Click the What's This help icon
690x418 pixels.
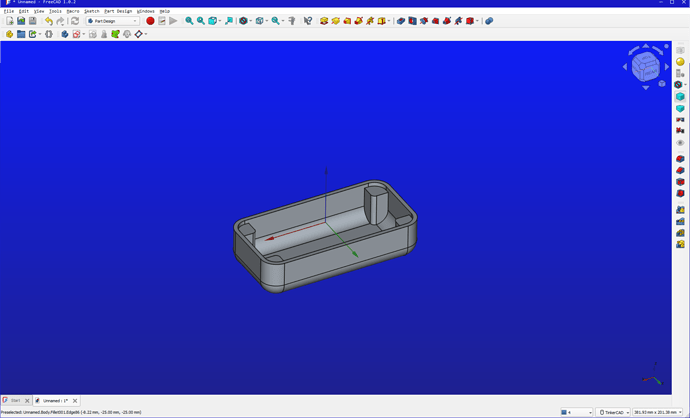308,21
